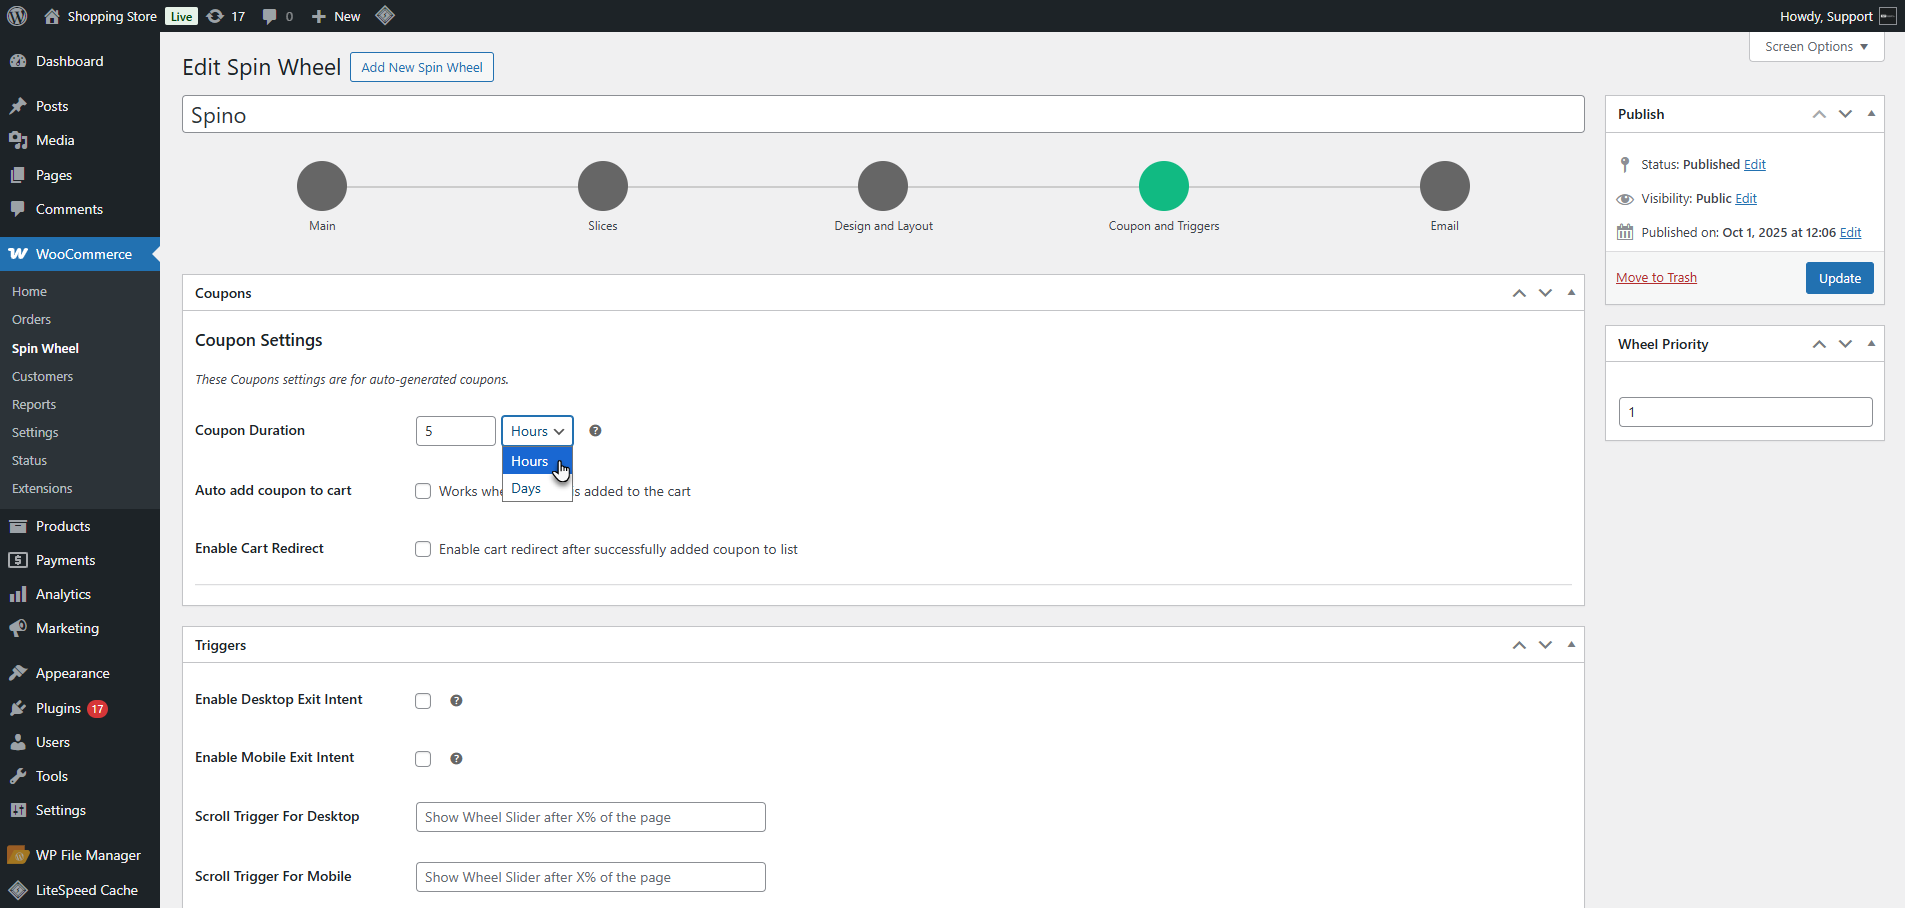Click help icon for Mobile Exit Intent
Image resolution: width=1905 pixels, height=908 pixels.
(x=456, y=759)
